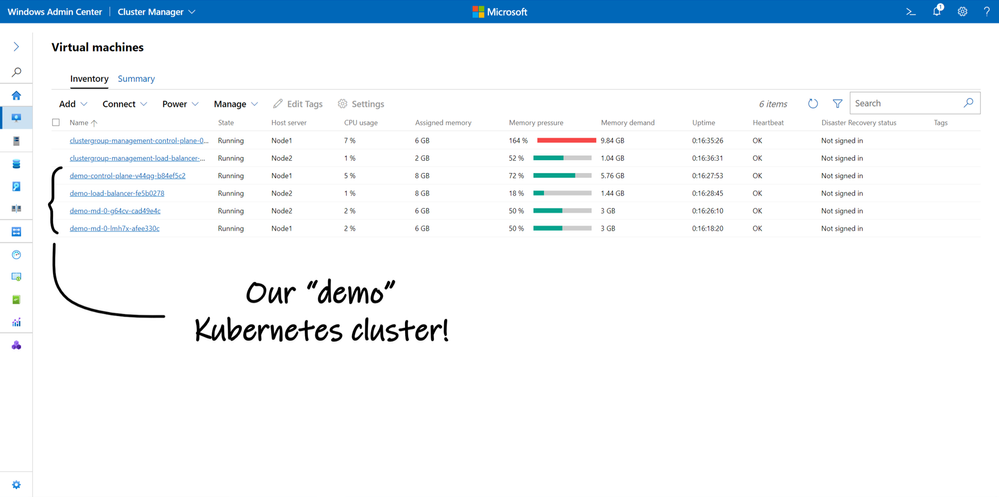999x497 pixels.
Task: Open demo-control-plane-v44qg-b84ef5c2 VM link
Action: (x=127, y=175)
